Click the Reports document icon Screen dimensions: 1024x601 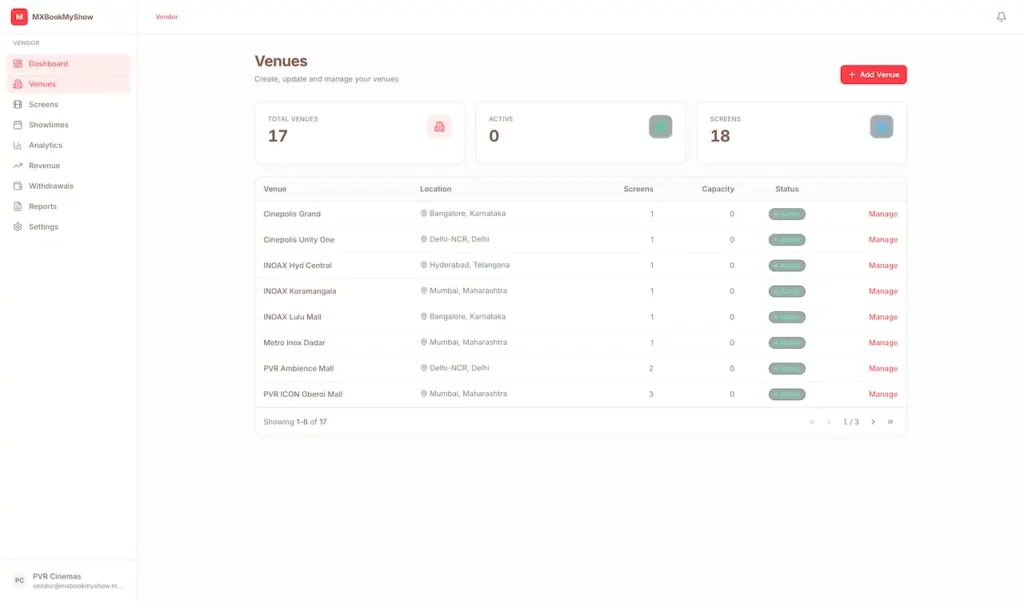pos(18,206)
